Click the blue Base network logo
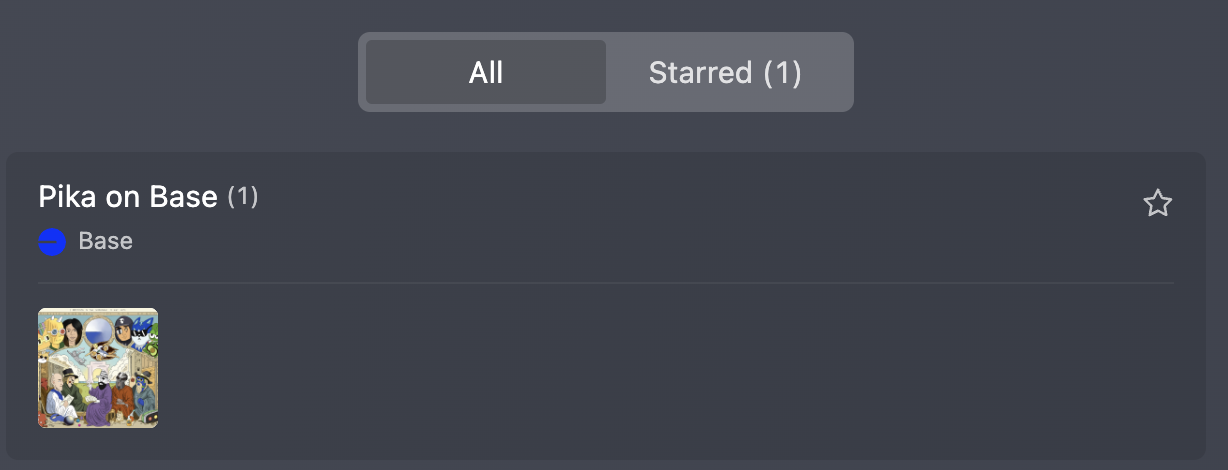Image resolution: width=1228 pixels, height=470 pixels. click(x=52, y=242)
